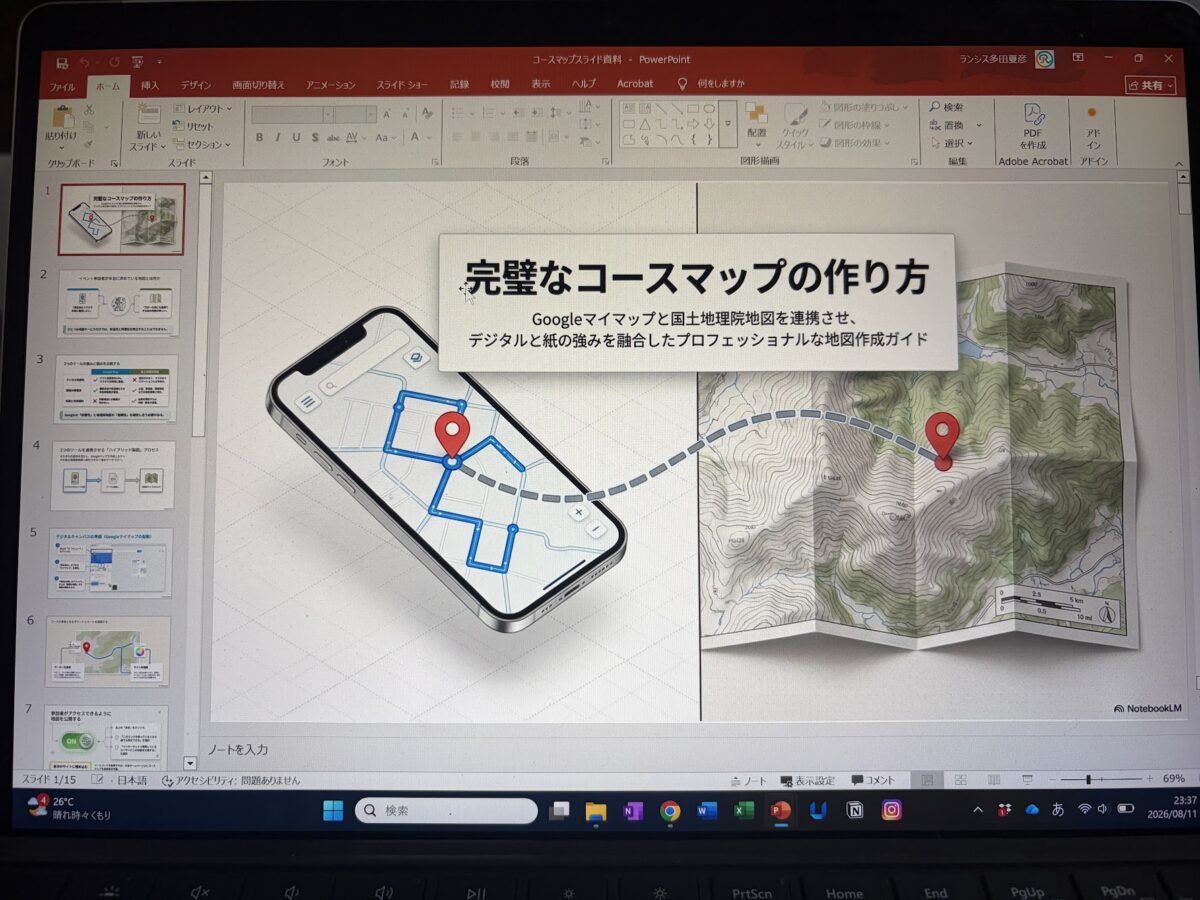Viewport: 1200px width, 900px height.
Task: Click the Format Painter brush icon
Action: point(88,144)
